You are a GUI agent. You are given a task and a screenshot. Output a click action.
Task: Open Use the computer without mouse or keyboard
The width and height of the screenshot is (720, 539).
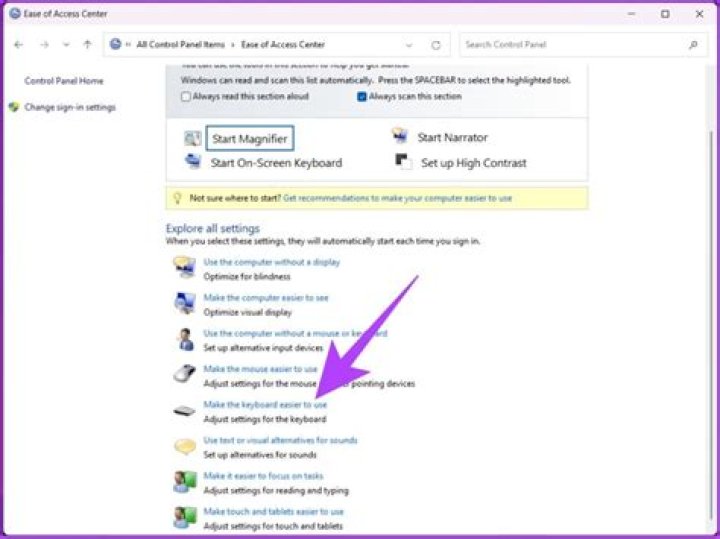click(x=295, y=333)
